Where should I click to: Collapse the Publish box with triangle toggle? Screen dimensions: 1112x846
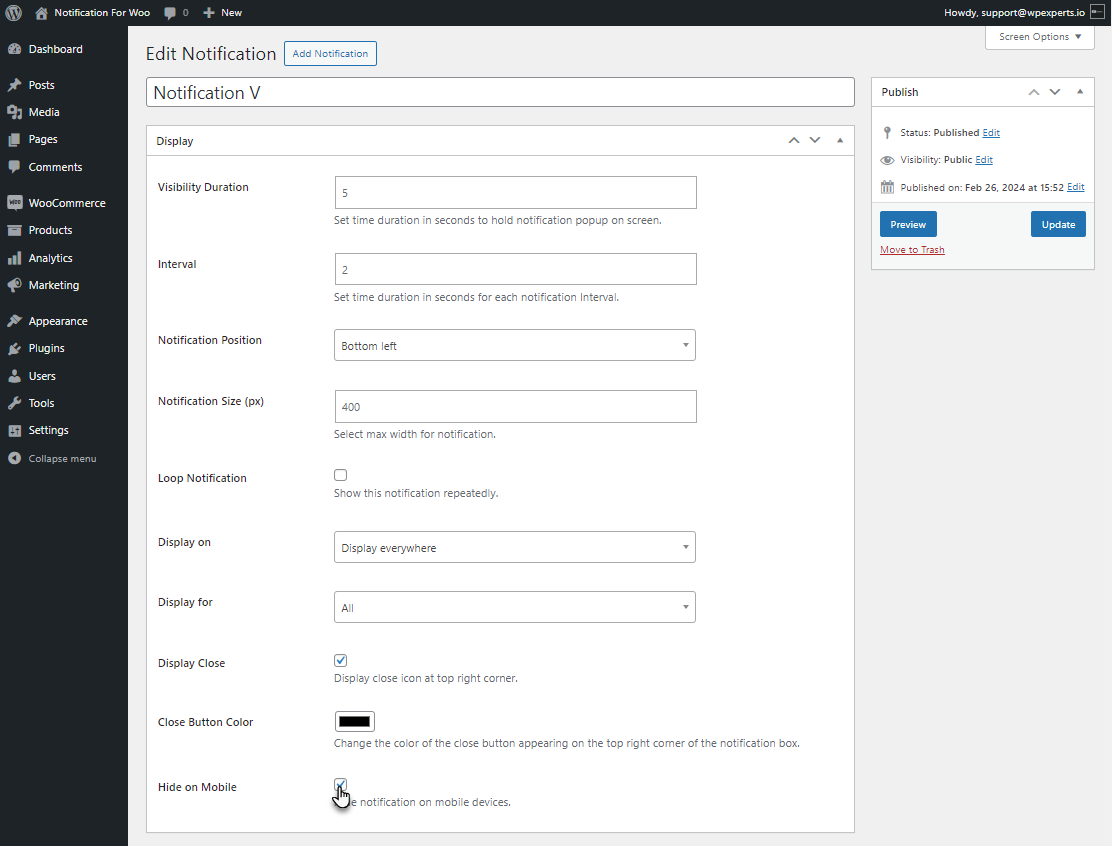[x=1080, y=91]
